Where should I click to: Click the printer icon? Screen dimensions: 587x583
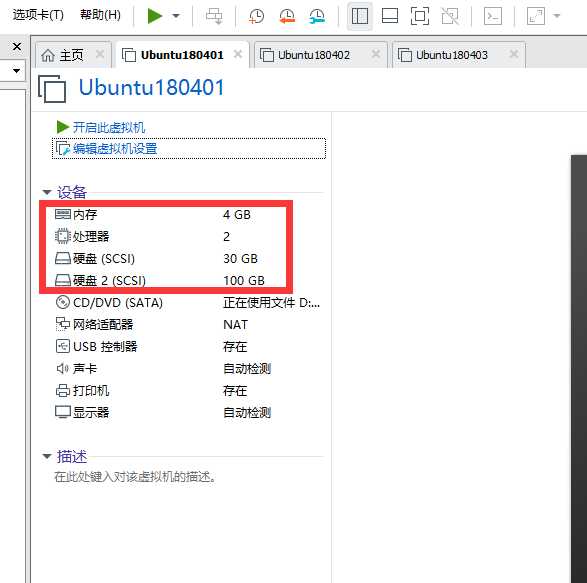tap(63, 391)
